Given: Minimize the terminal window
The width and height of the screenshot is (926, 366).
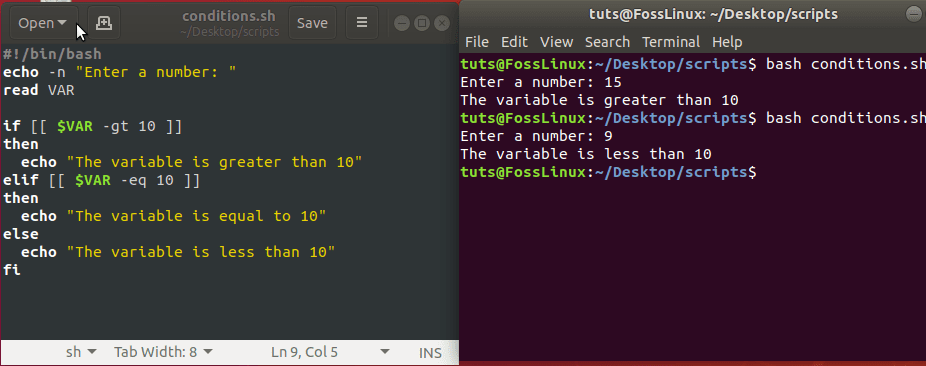Looking at the screenshot, I should coord(915,15).
